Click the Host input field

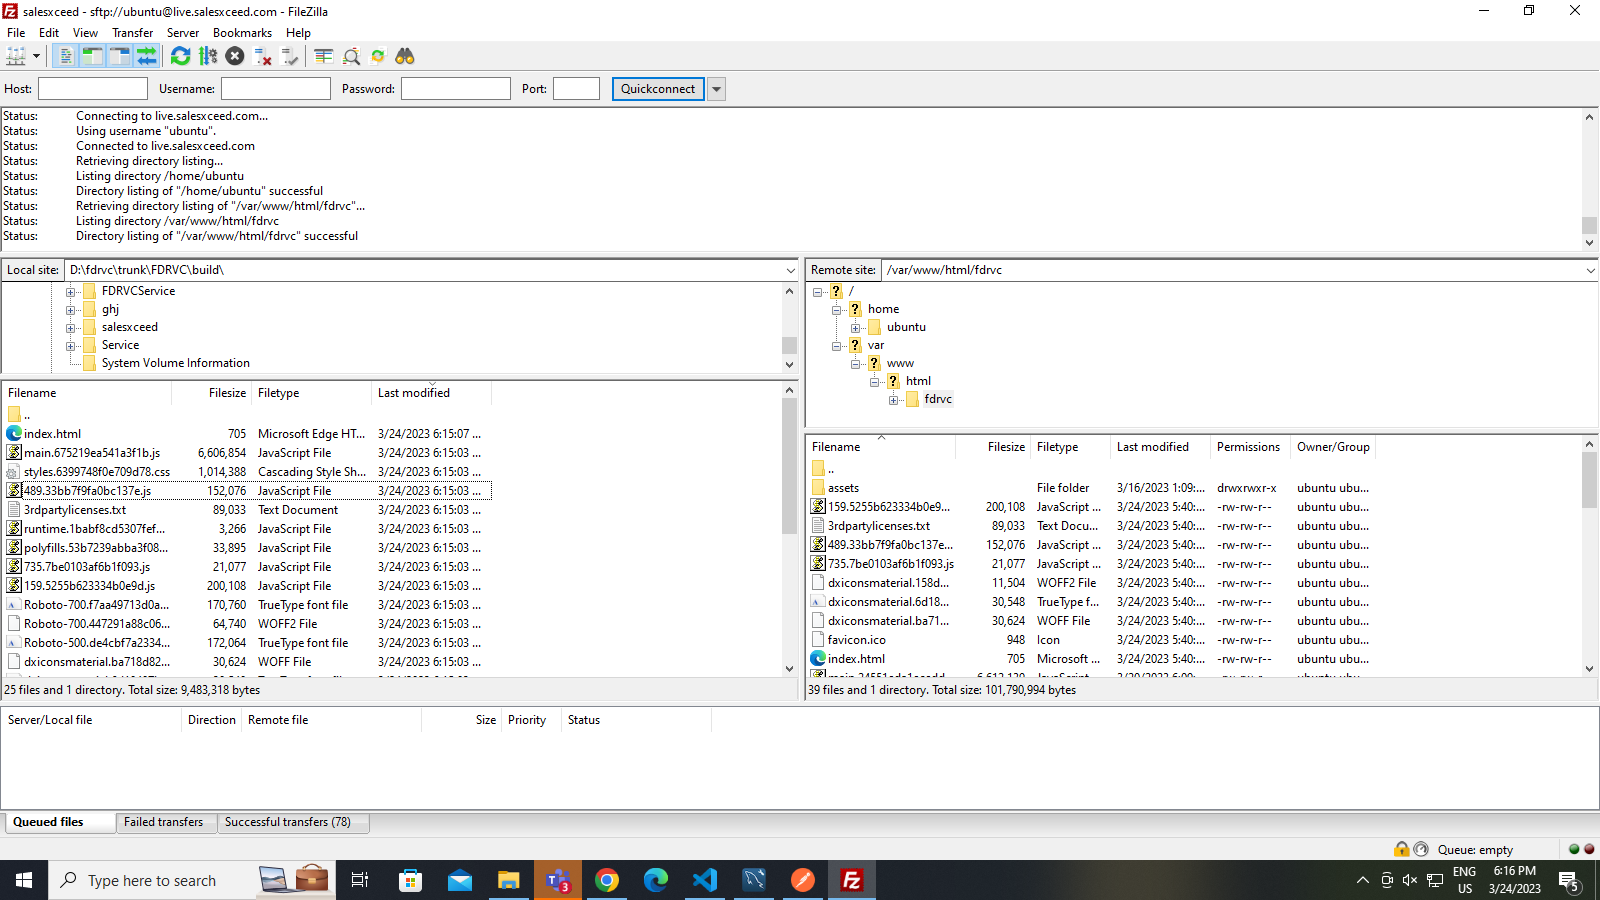(x=93, y=89)
